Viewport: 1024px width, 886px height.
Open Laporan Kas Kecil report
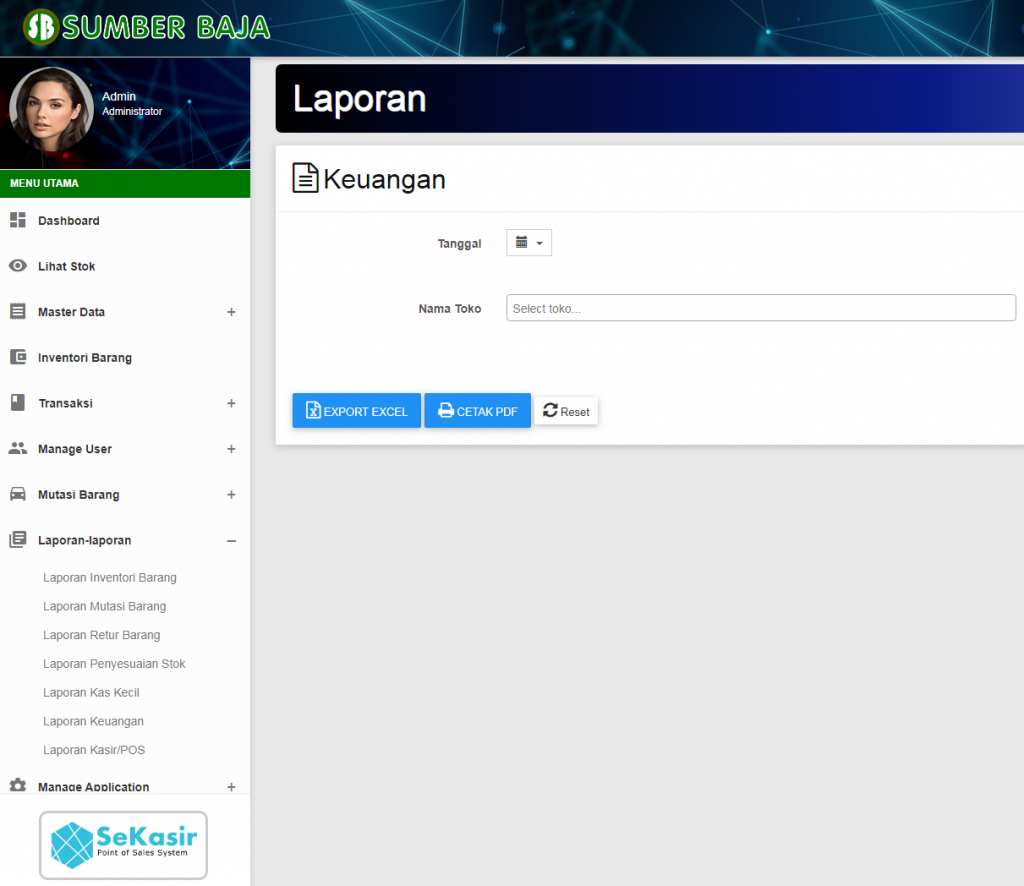click(91, 693)
